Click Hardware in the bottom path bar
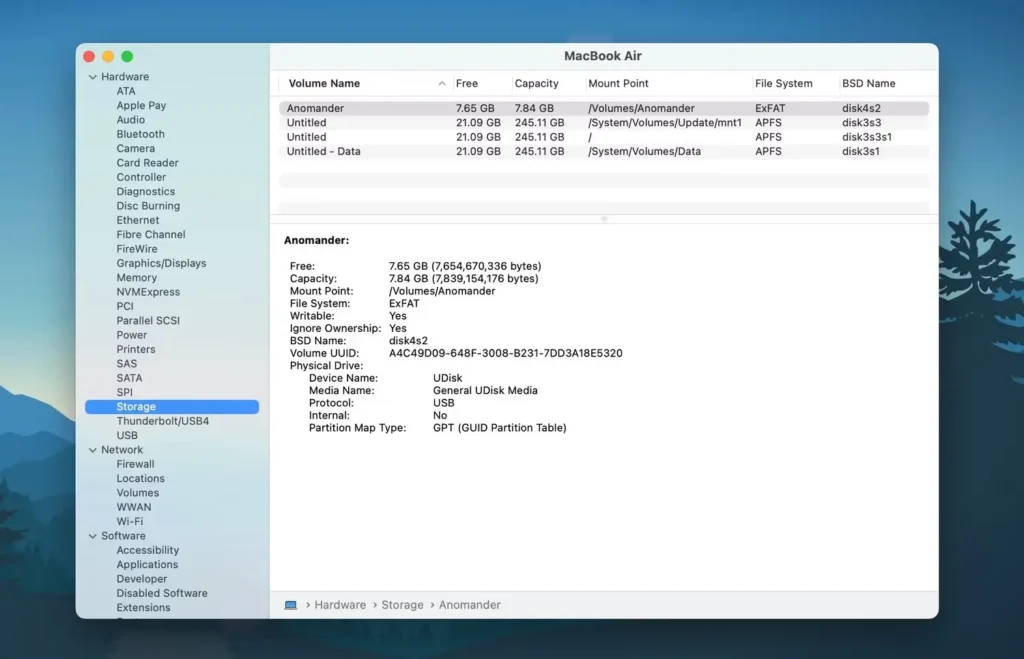Viewport: 1024px width, 659px height. point(340,605)
